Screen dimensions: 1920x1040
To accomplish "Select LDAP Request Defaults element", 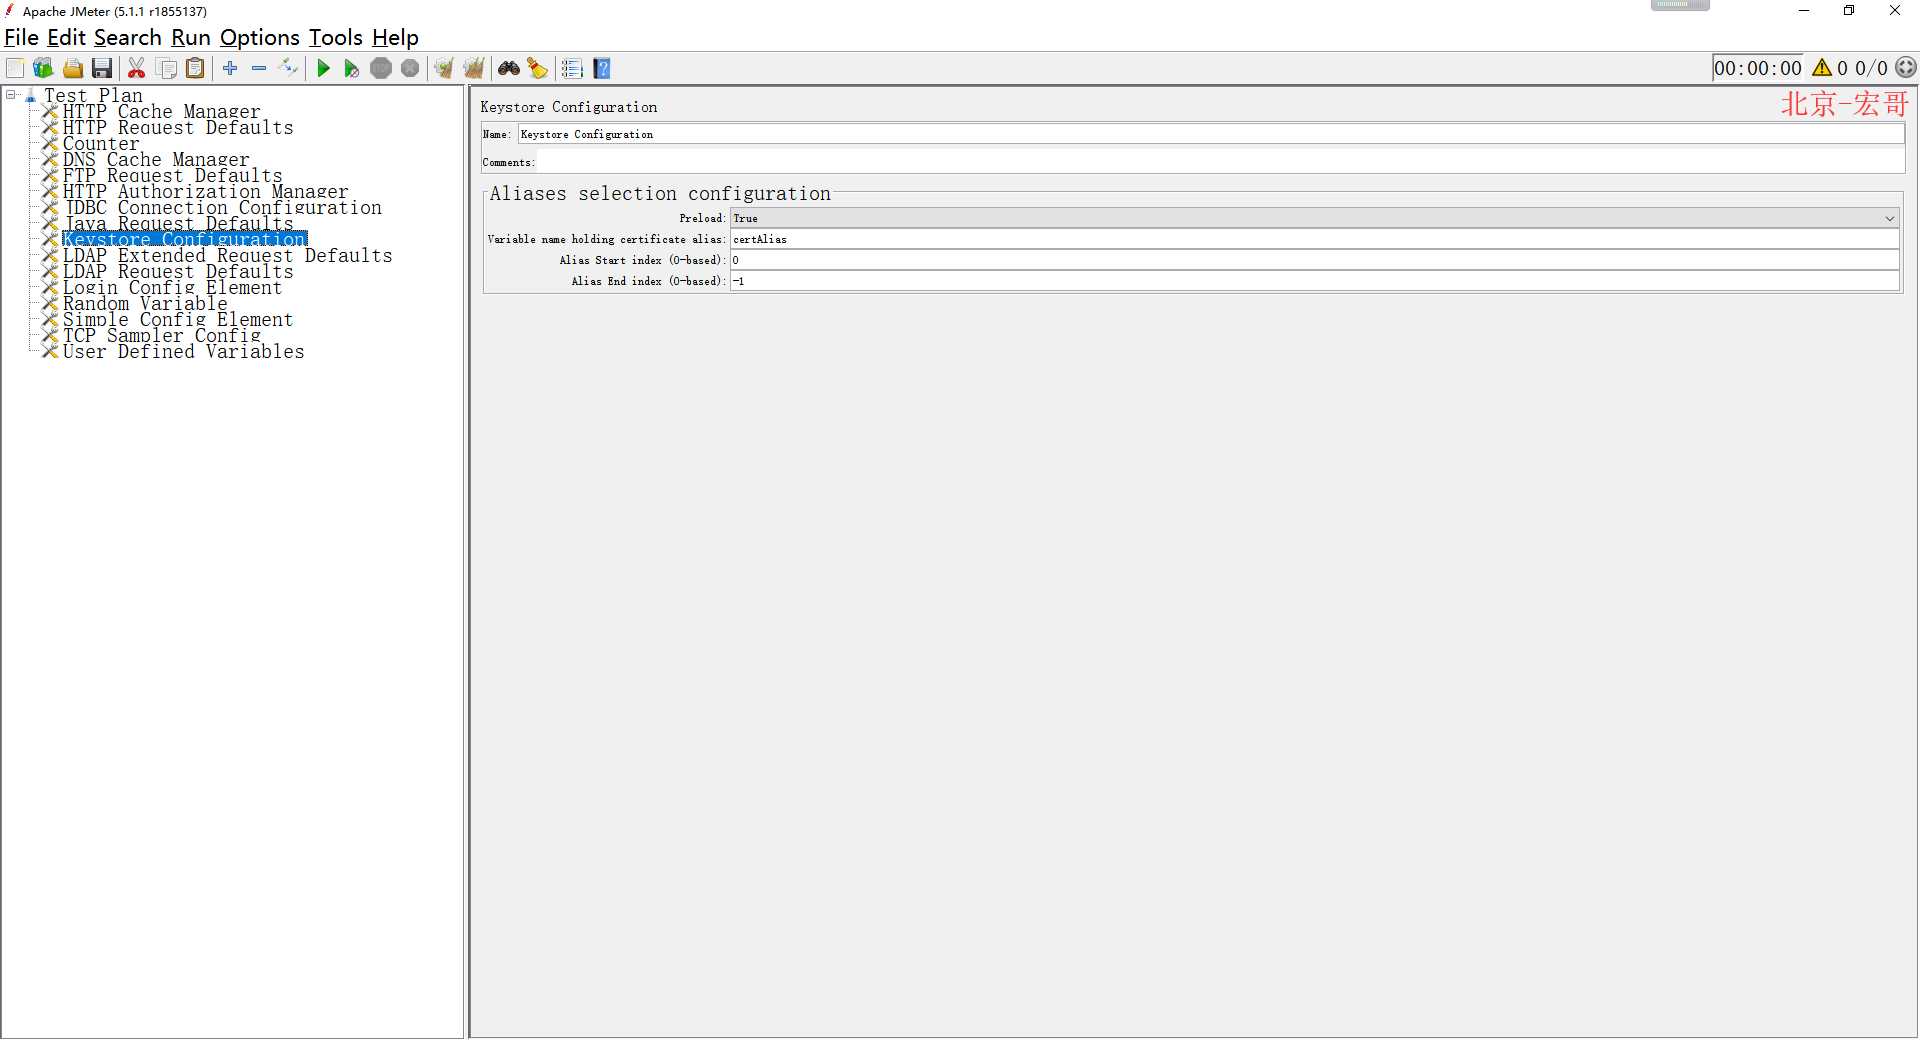I will pyautogui.click(x=178, y=271).
